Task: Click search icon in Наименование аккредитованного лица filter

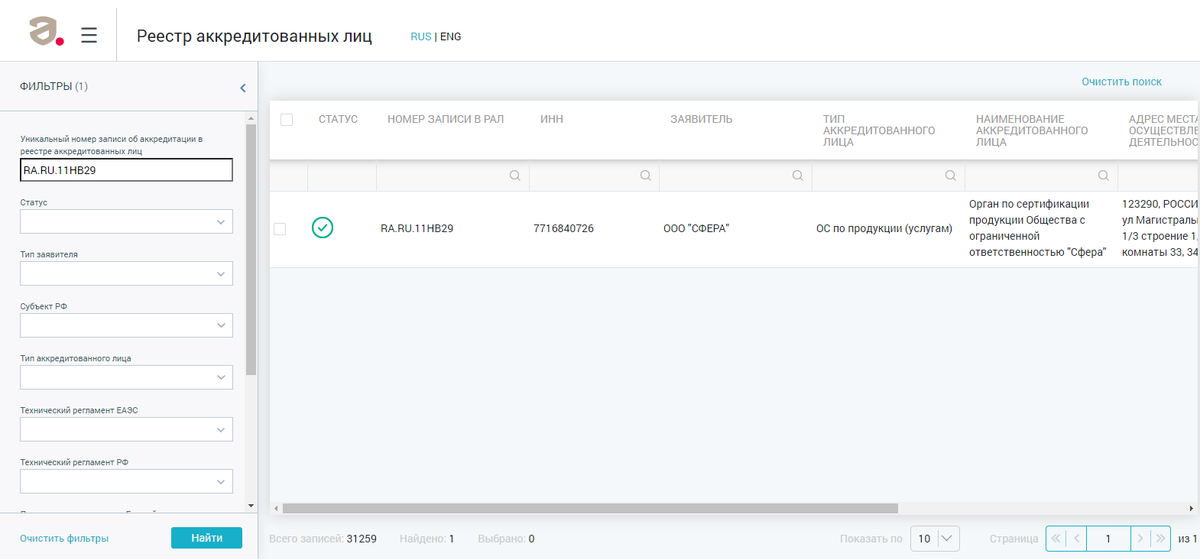Action: 1104,175
